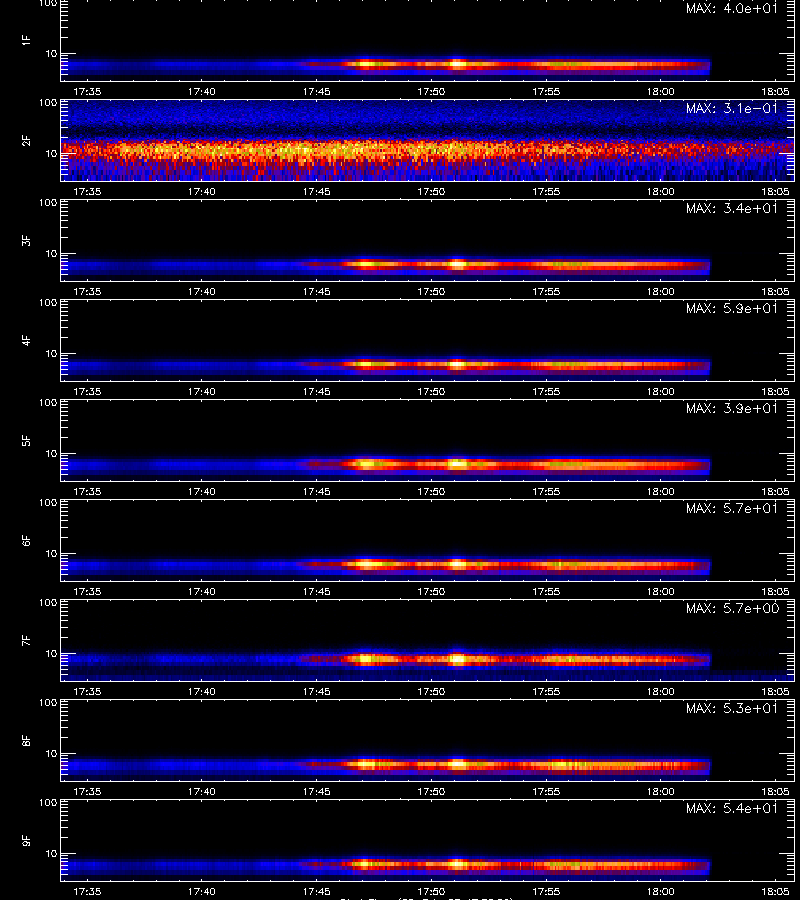Click the MAX: 5.3e+01 label in panel 8F
800x900 pixels.
pyautogui.click(x=732, y=708)
